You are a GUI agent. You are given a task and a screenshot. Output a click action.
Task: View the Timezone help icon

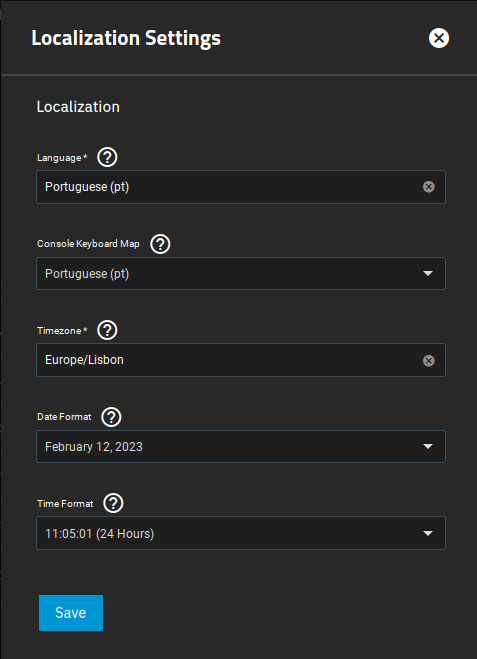tap(107, 330)
